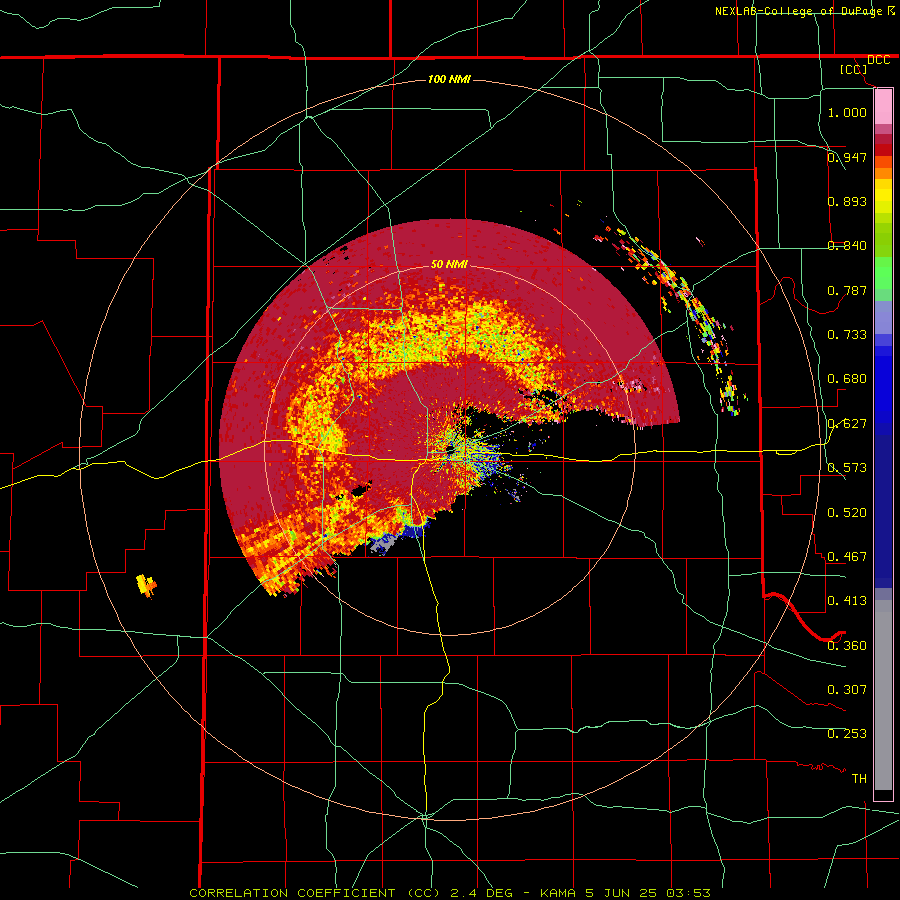Click the 0.627 legend value
This screenshot has width=900, height=900.
point(847,423)
